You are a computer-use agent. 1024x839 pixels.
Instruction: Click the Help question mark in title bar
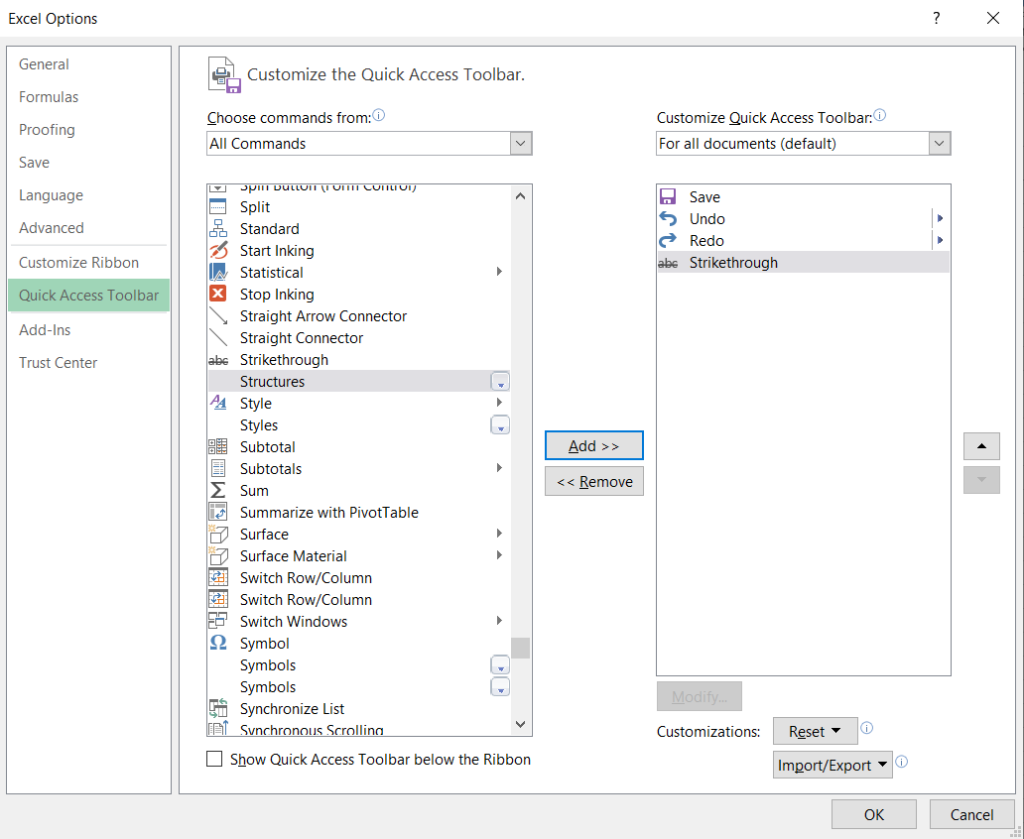coord(936,18)
